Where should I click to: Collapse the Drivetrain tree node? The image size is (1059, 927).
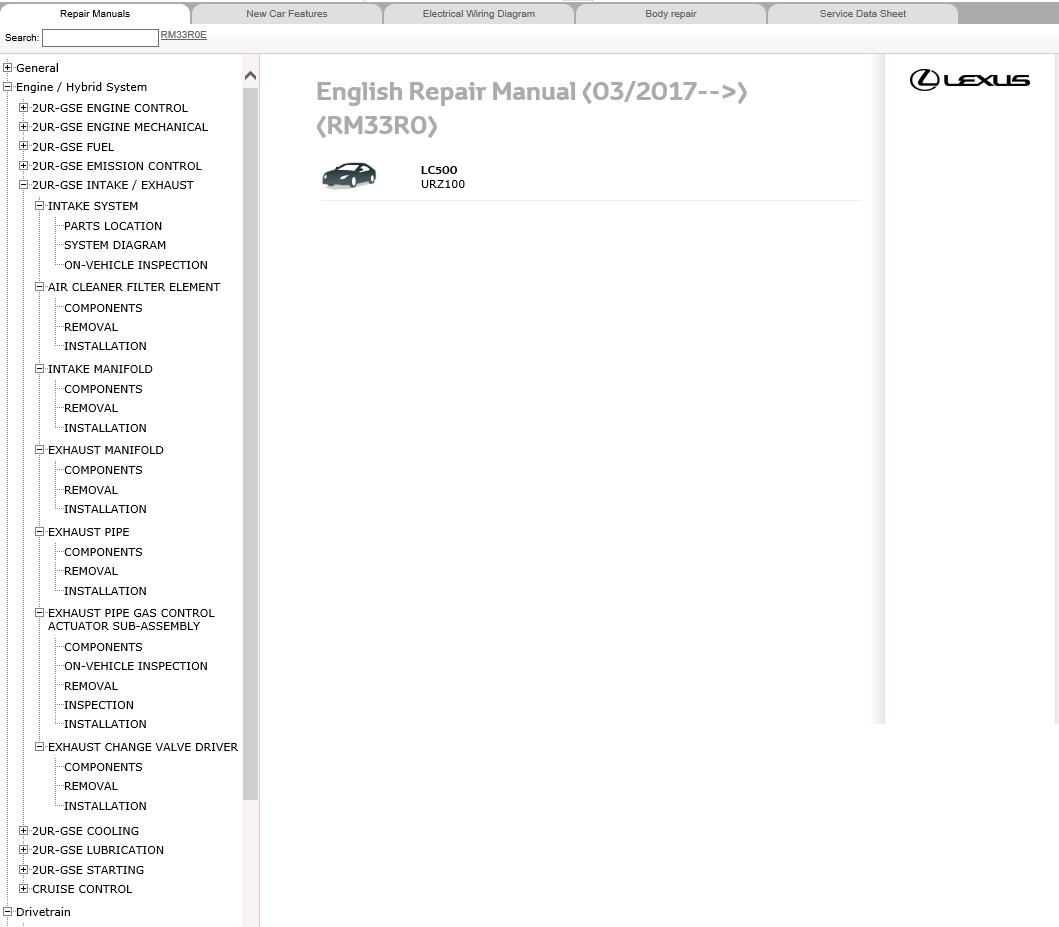coord(7,911)
